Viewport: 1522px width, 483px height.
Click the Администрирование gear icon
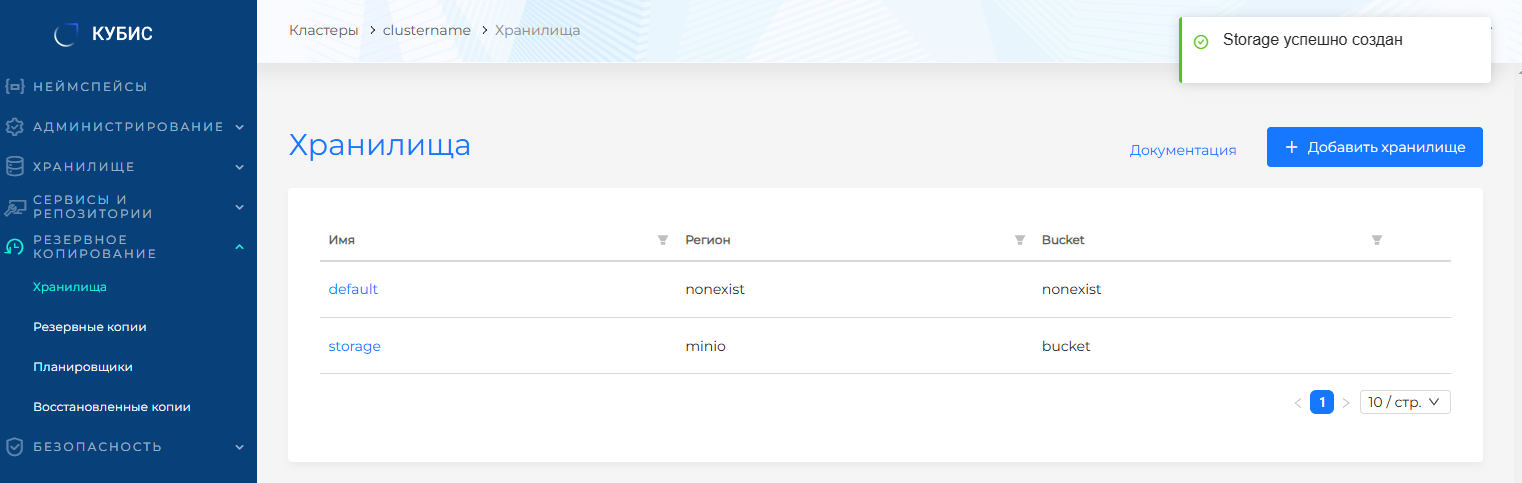coord(14,127)
